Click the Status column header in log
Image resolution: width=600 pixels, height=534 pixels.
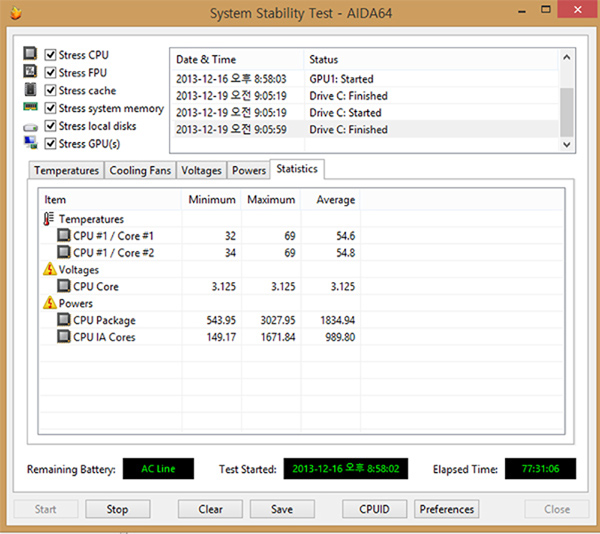(x=432, y=59)
